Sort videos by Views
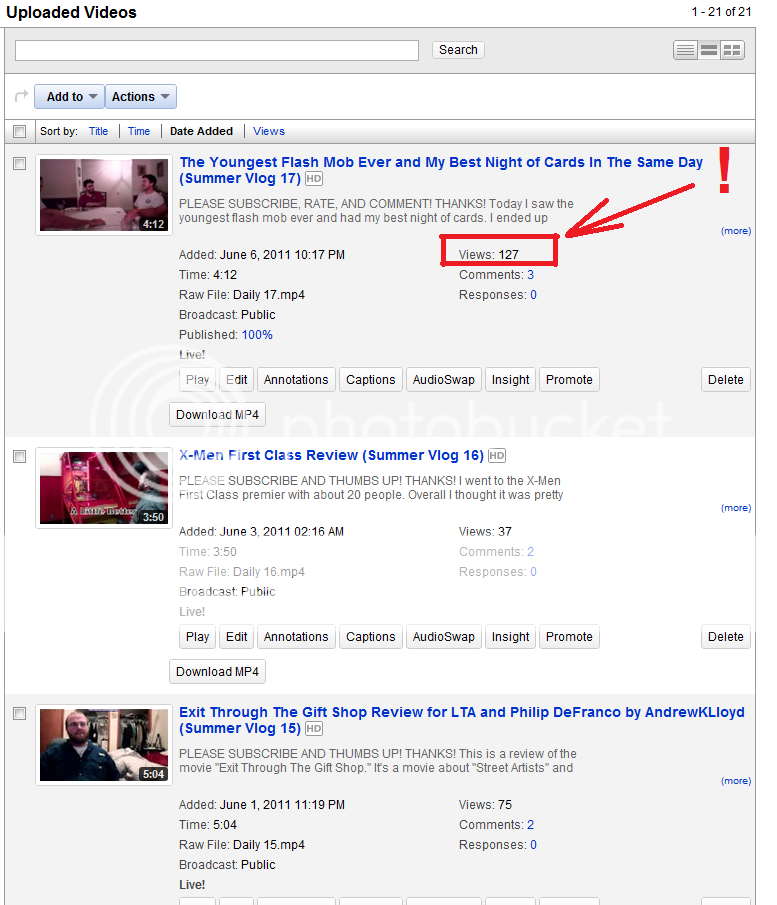 tap(269, 131)
